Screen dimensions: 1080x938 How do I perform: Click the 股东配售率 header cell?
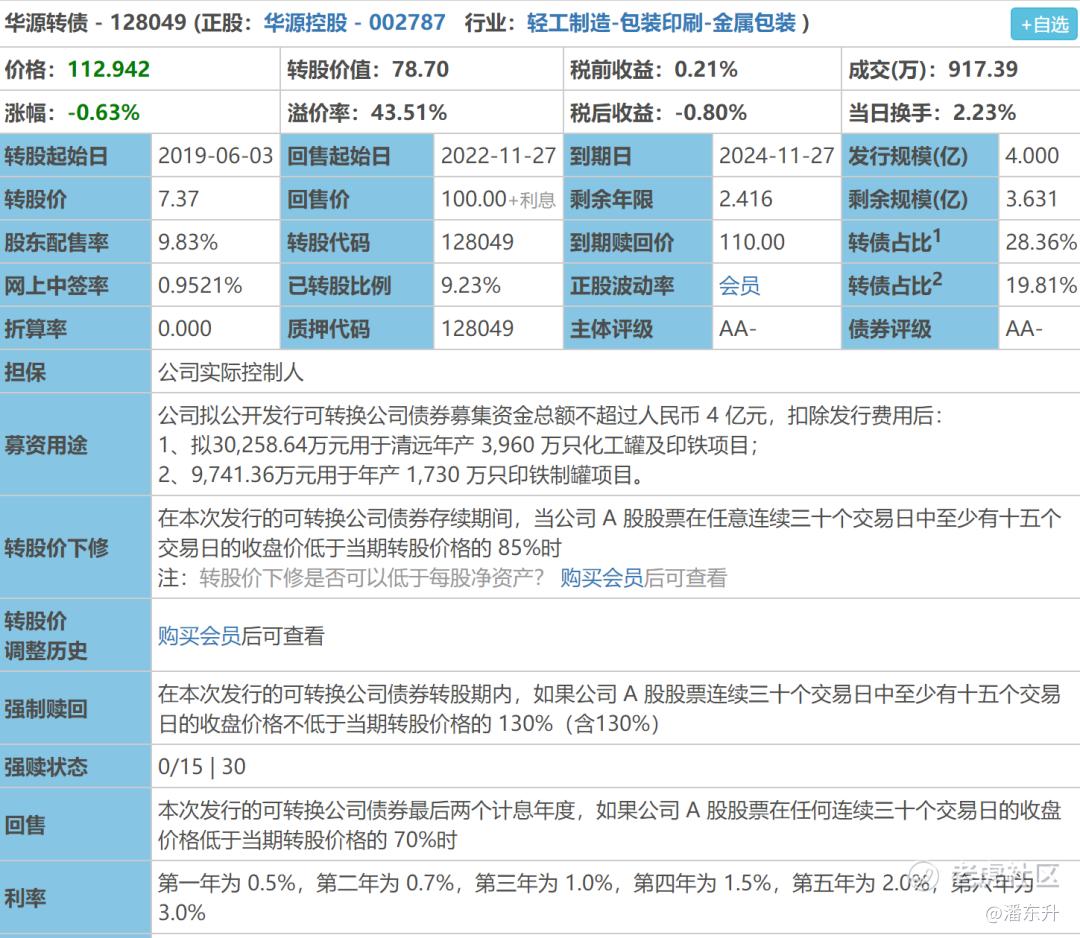pyautogui.click(x=75, y=242)
